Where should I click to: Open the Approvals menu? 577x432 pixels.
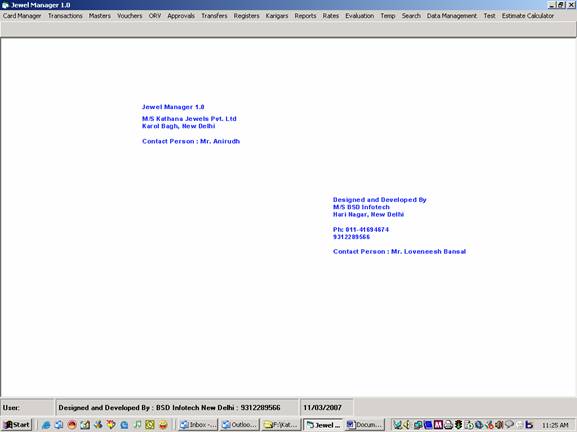[181, 16]
